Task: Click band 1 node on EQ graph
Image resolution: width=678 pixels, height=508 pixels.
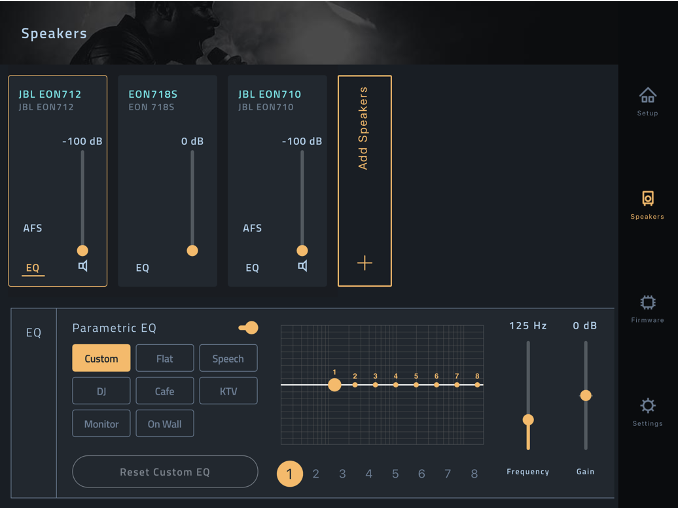Action: [x=335, y=384]
